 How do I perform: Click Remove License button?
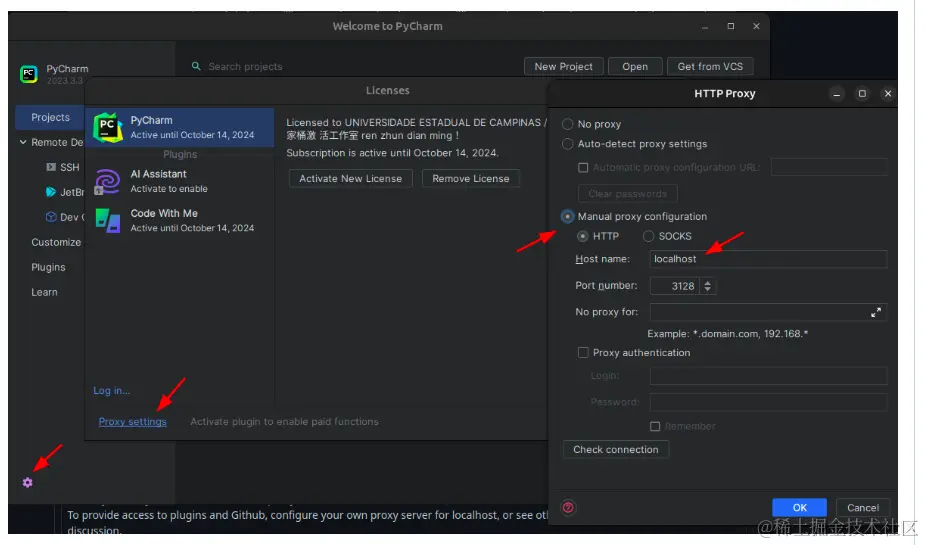470,179
